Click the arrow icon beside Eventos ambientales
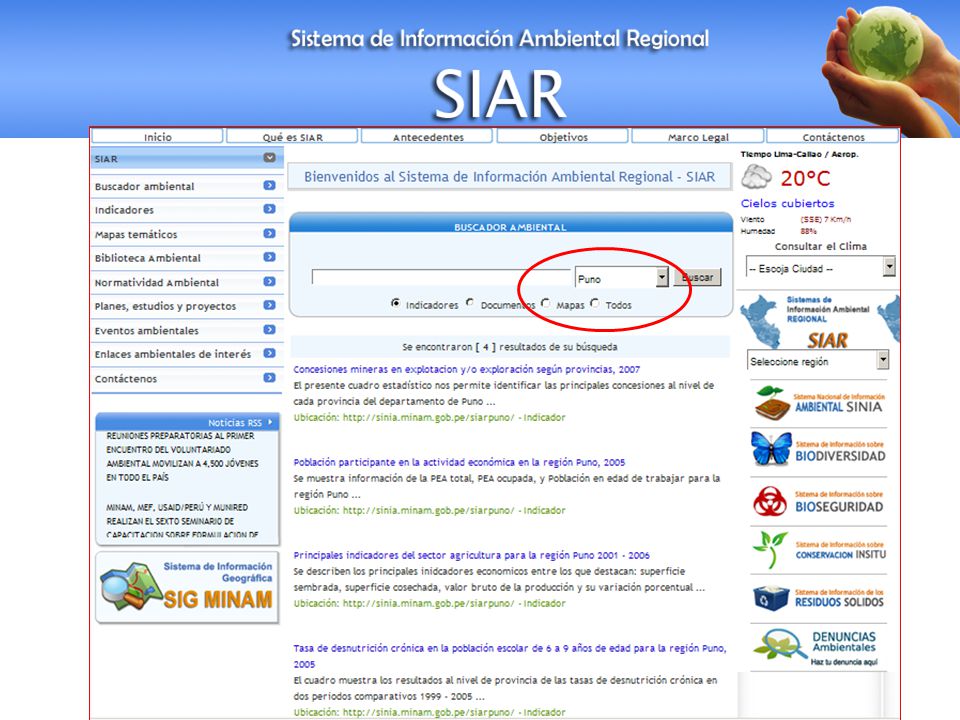This screenshot has height=720, width=960. click(269, 330)
